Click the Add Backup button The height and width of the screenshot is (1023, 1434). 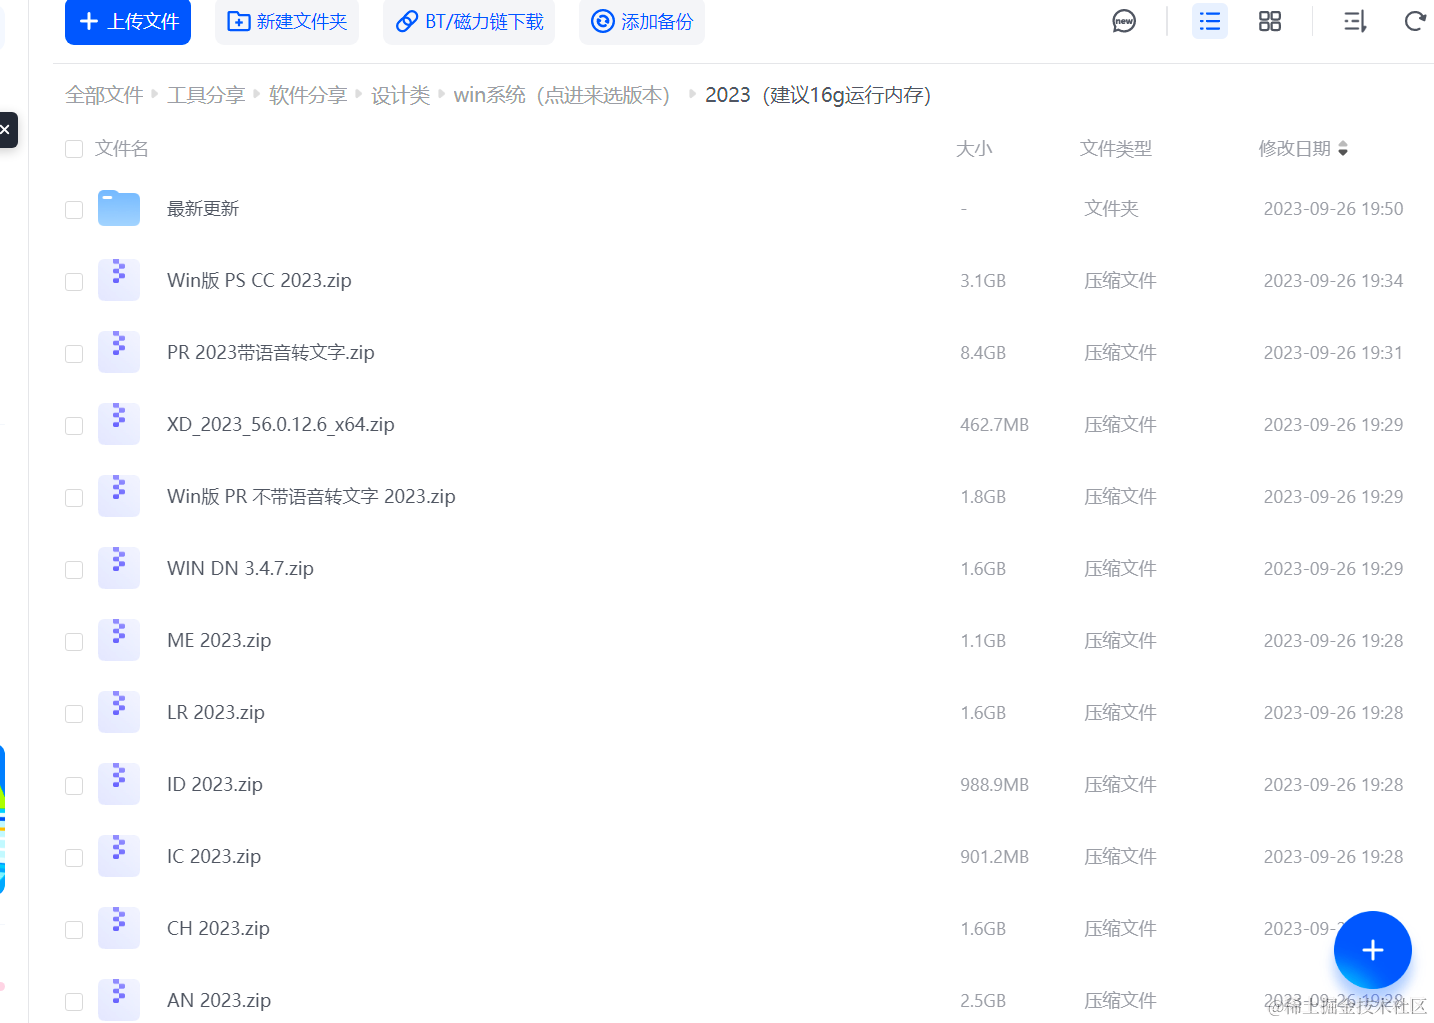642,21
